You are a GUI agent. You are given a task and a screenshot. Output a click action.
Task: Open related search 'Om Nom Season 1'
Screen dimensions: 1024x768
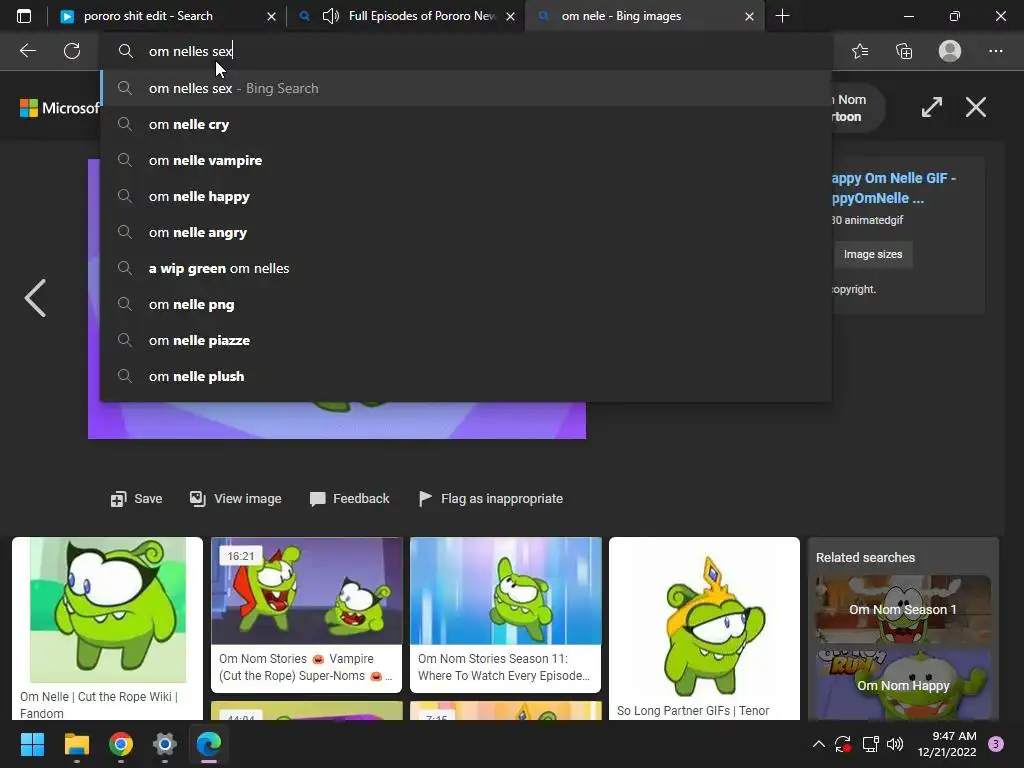click(903, 609)
